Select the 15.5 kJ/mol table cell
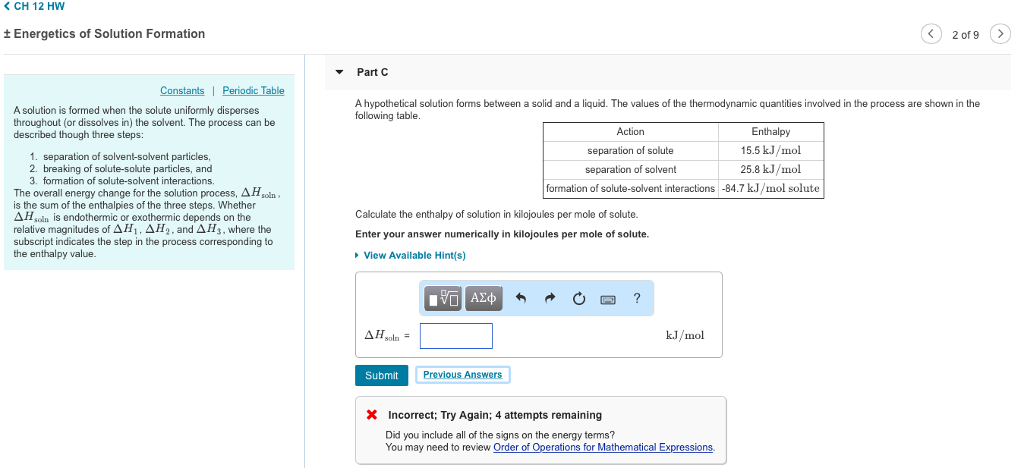 771,151
